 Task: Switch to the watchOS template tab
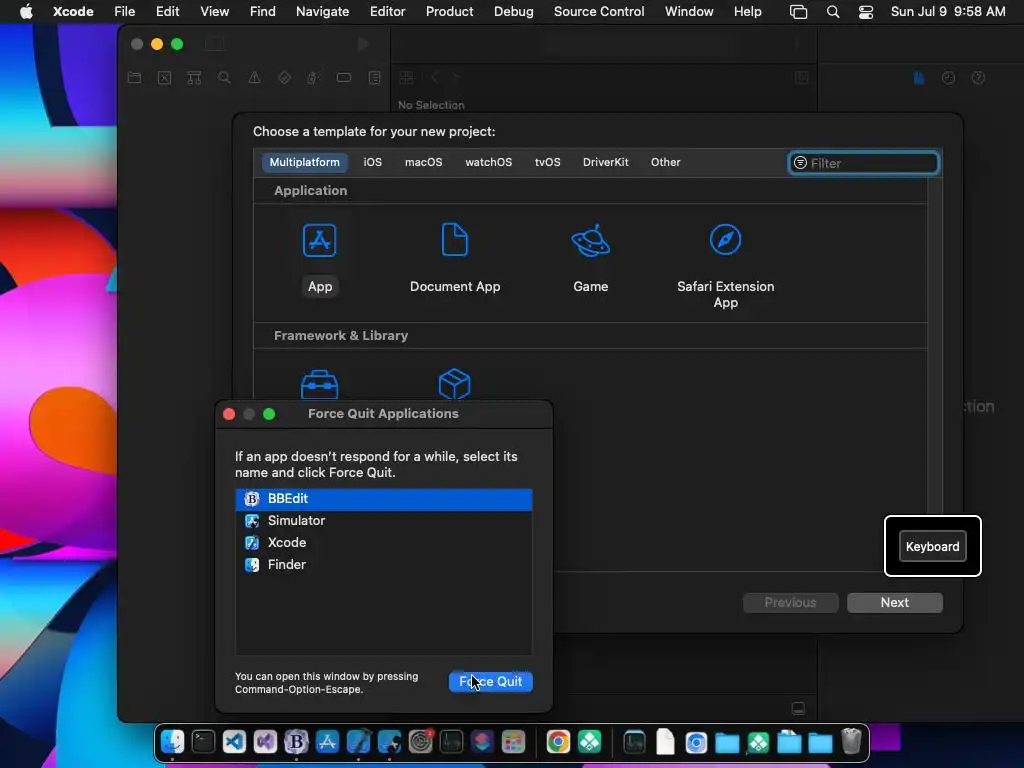pos(488,162)
